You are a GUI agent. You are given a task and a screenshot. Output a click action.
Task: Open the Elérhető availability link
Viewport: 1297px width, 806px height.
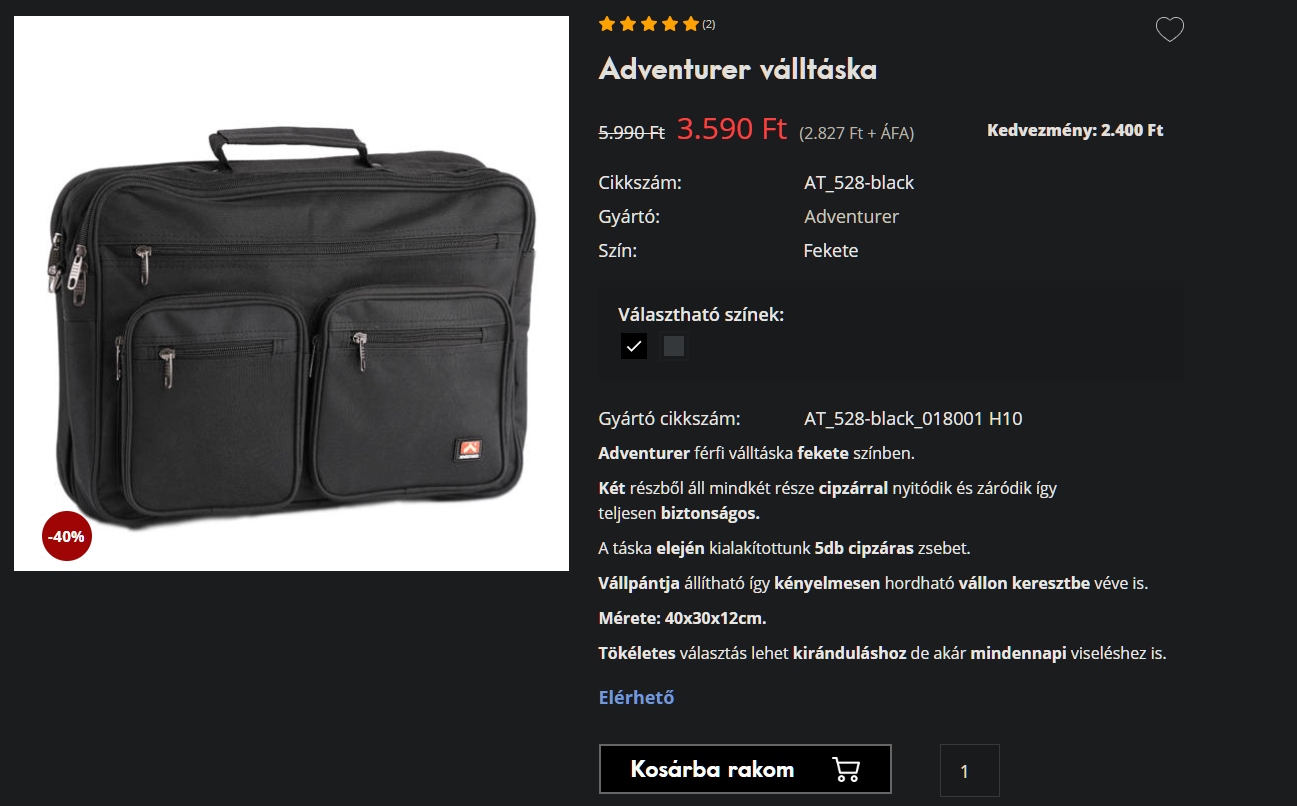click(636, 697)
